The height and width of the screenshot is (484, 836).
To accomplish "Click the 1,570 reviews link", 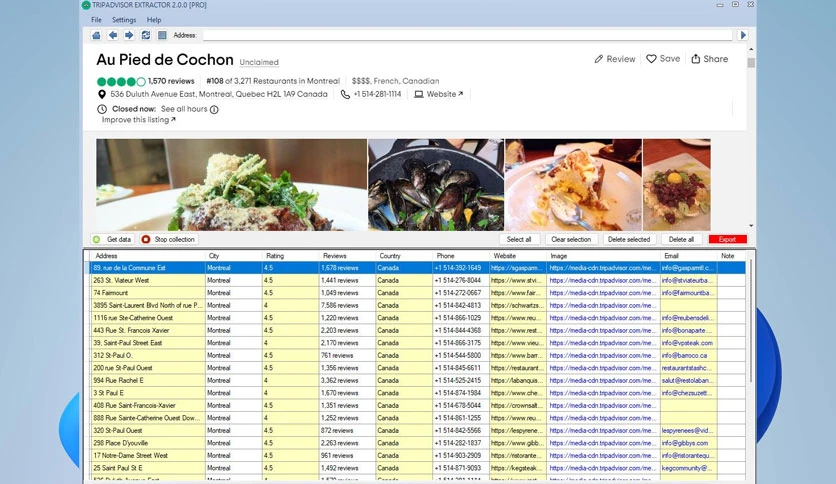I will [171, 81].
